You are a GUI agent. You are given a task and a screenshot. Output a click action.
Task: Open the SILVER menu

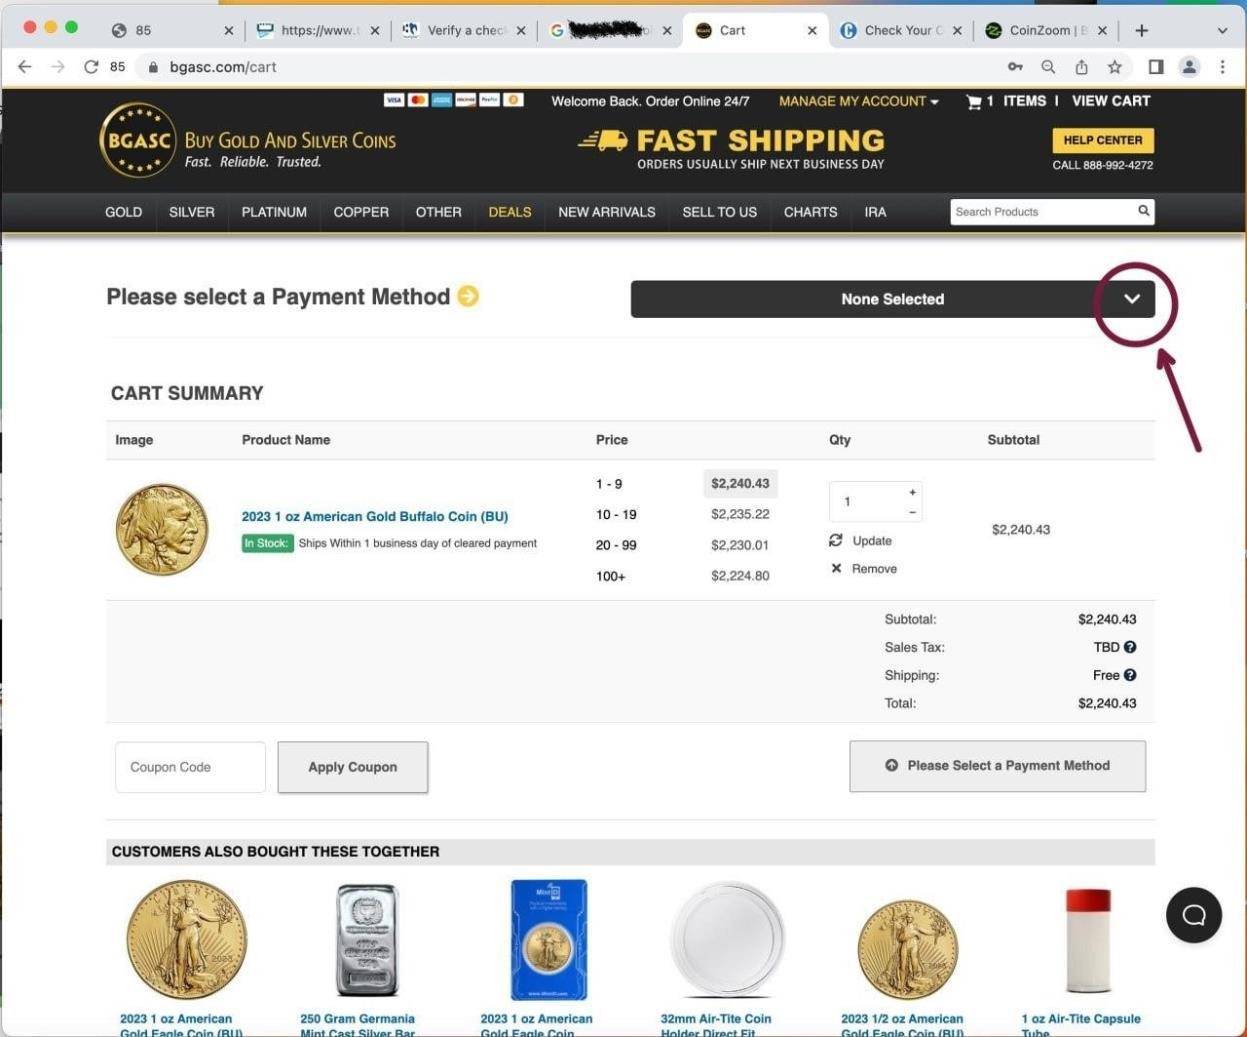tap(192, 212)
